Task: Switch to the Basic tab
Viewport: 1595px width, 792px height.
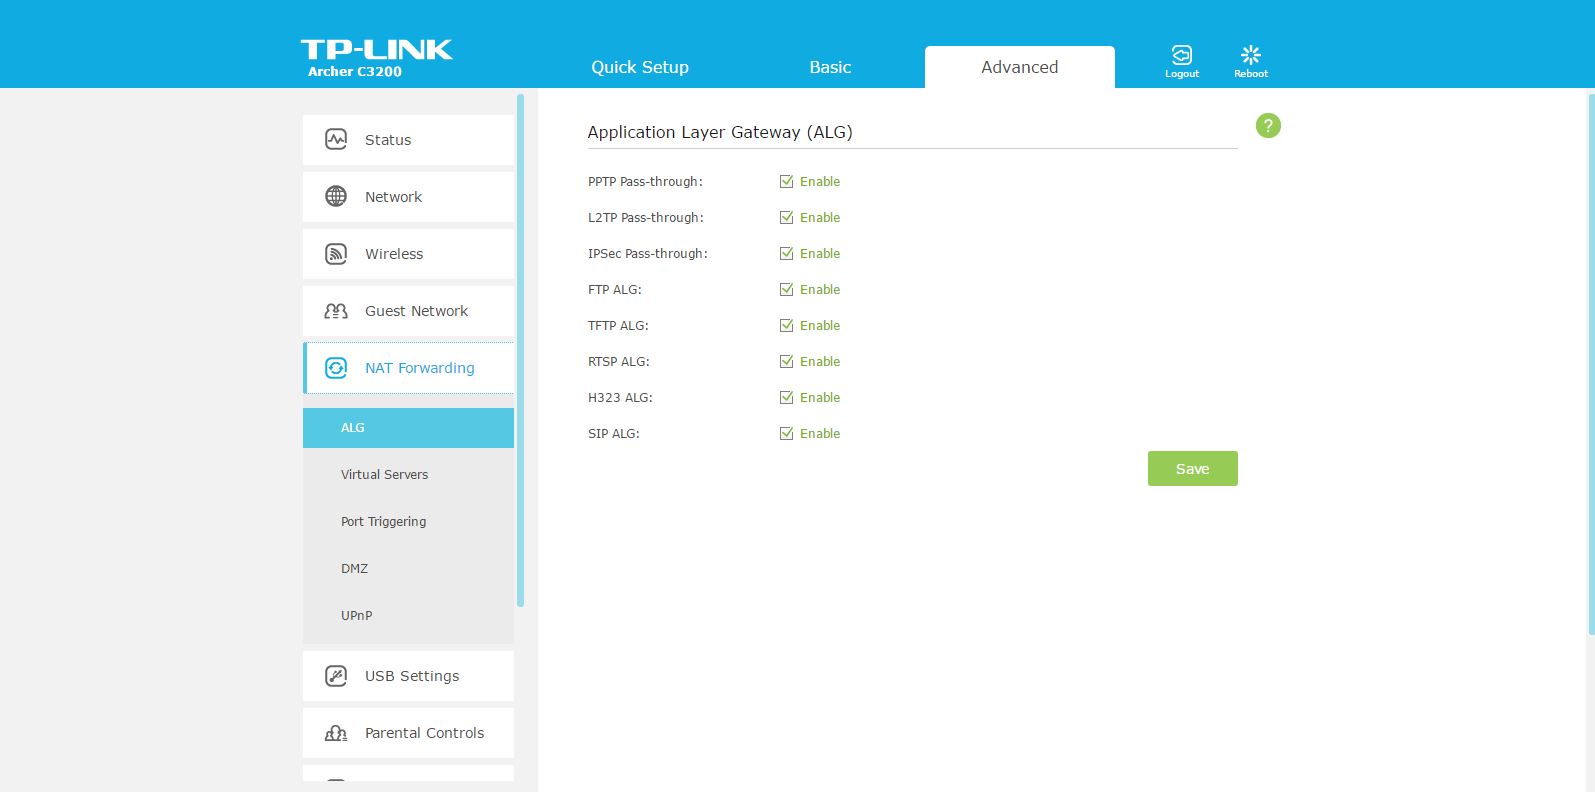Action: click(x=830, y=67)
